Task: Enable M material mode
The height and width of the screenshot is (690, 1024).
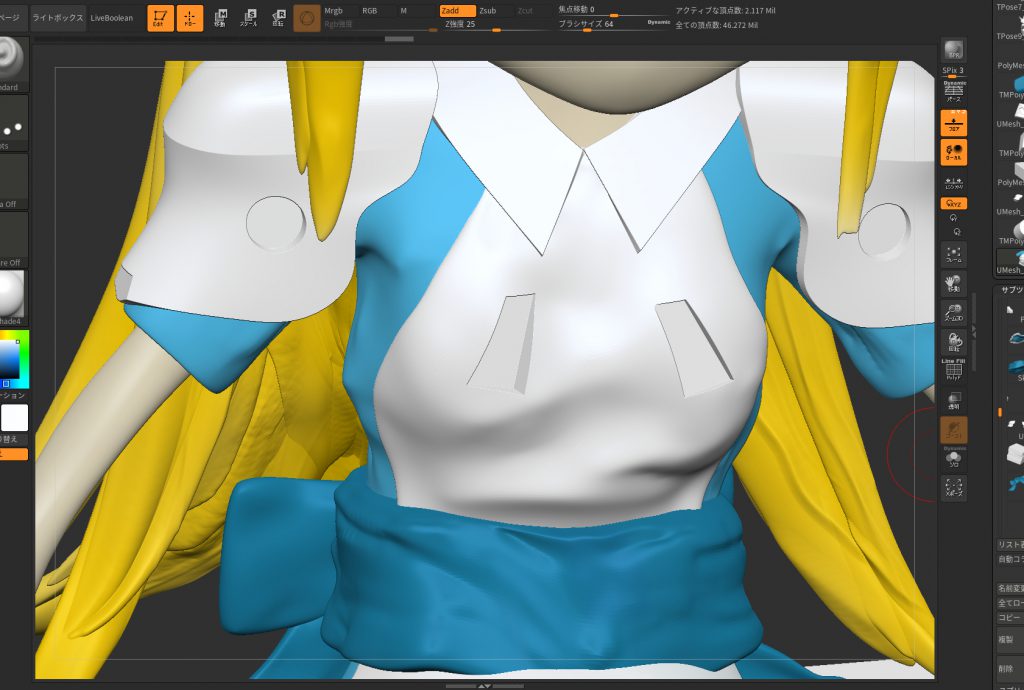Action: point(404,10)
